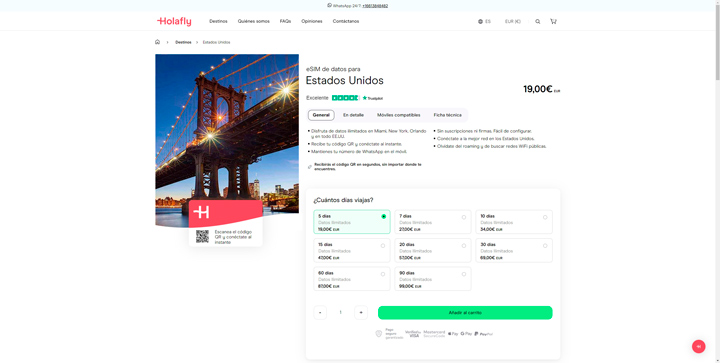
Task: Click the home breadcrumb icon
Action: pyautogui.click(x=158, y=42)
